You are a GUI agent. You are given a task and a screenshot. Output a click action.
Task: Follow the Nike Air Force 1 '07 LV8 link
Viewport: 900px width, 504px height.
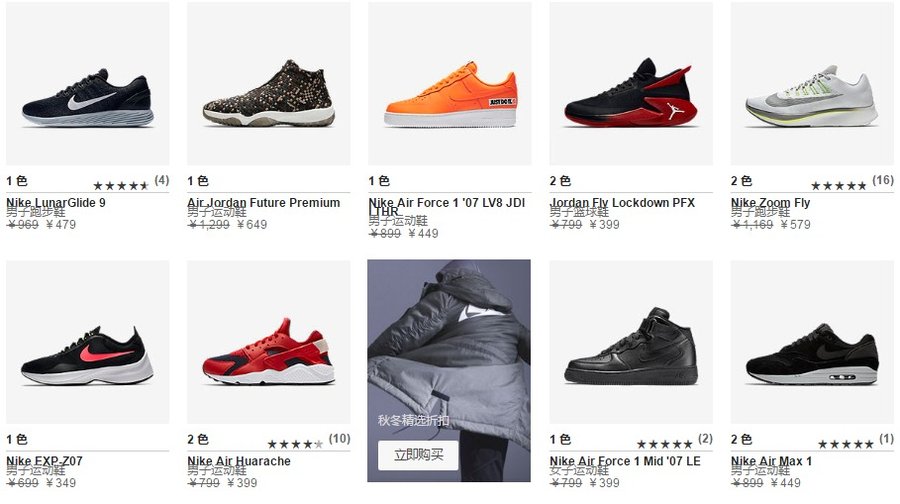pyautogui.click(x=447, y=207)
